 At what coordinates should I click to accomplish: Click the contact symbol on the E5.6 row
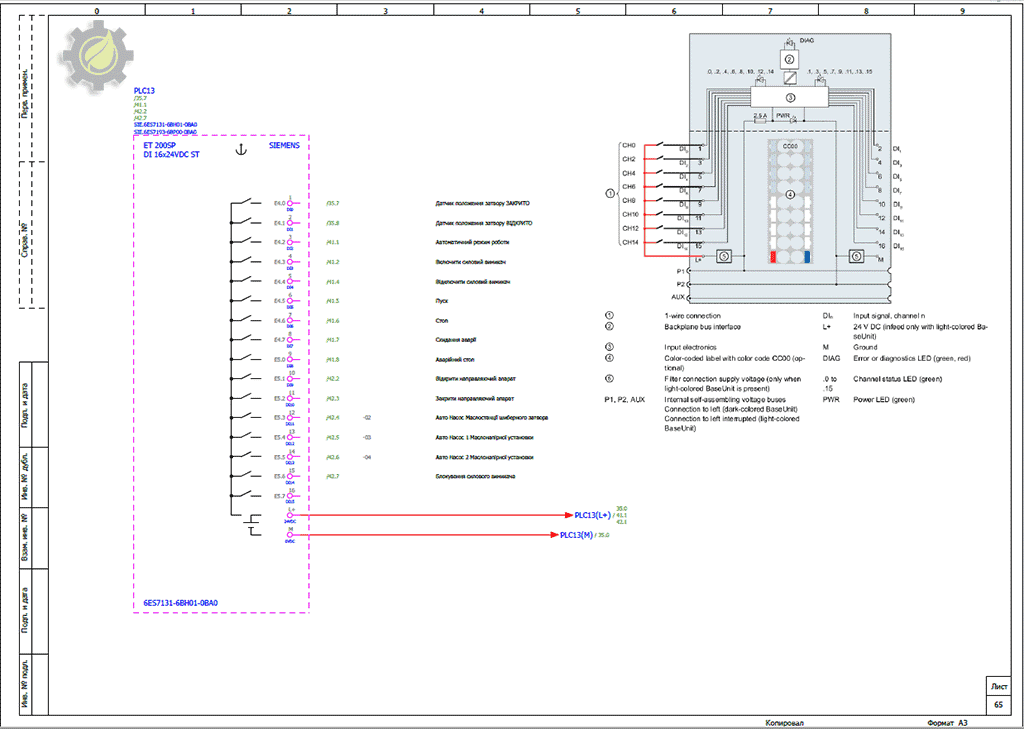(246, 474)
